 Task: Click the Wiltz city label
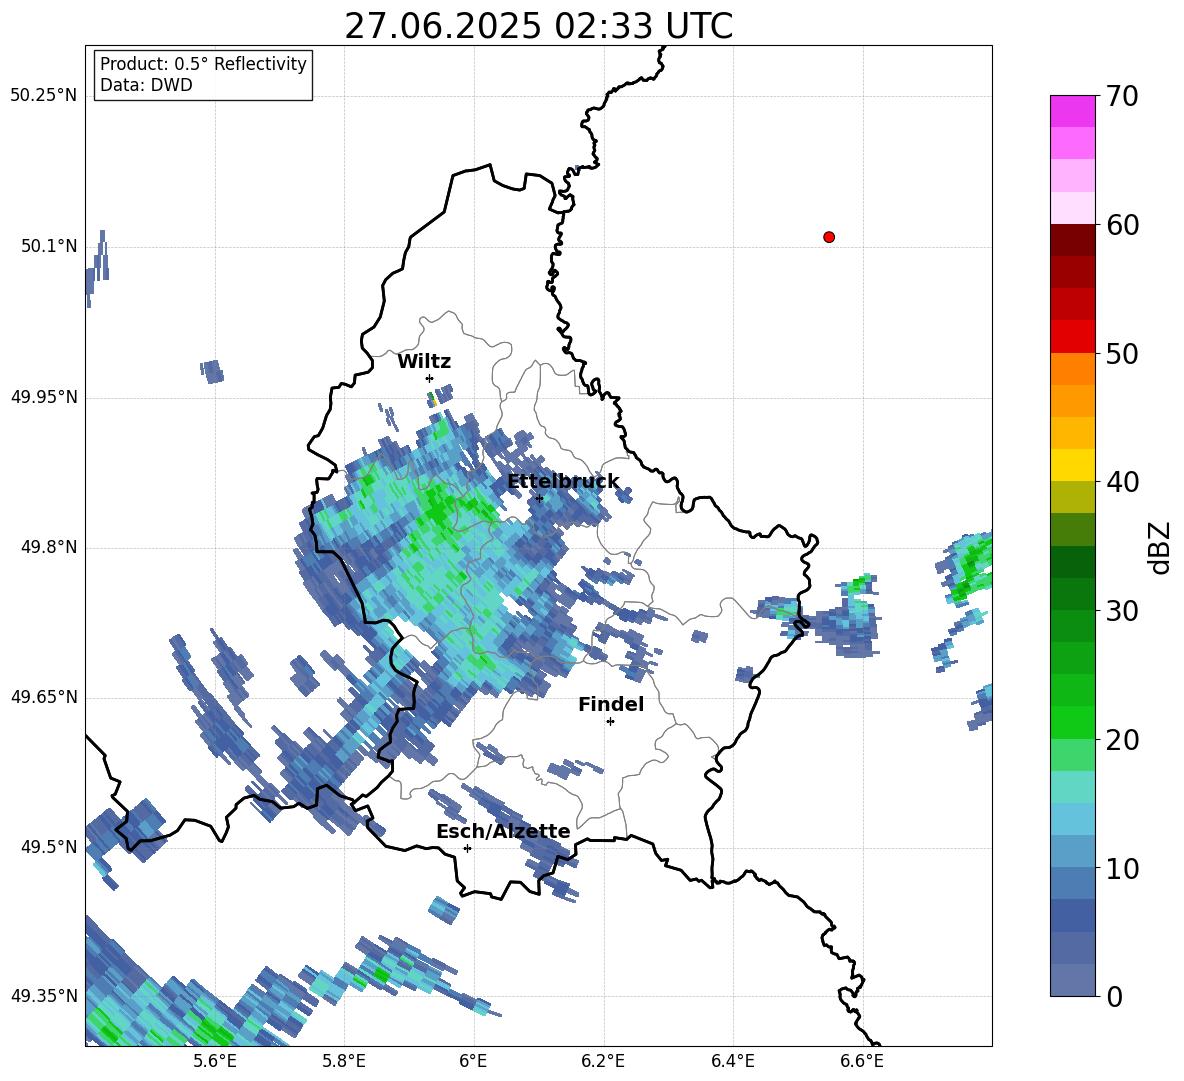point(424,362)
